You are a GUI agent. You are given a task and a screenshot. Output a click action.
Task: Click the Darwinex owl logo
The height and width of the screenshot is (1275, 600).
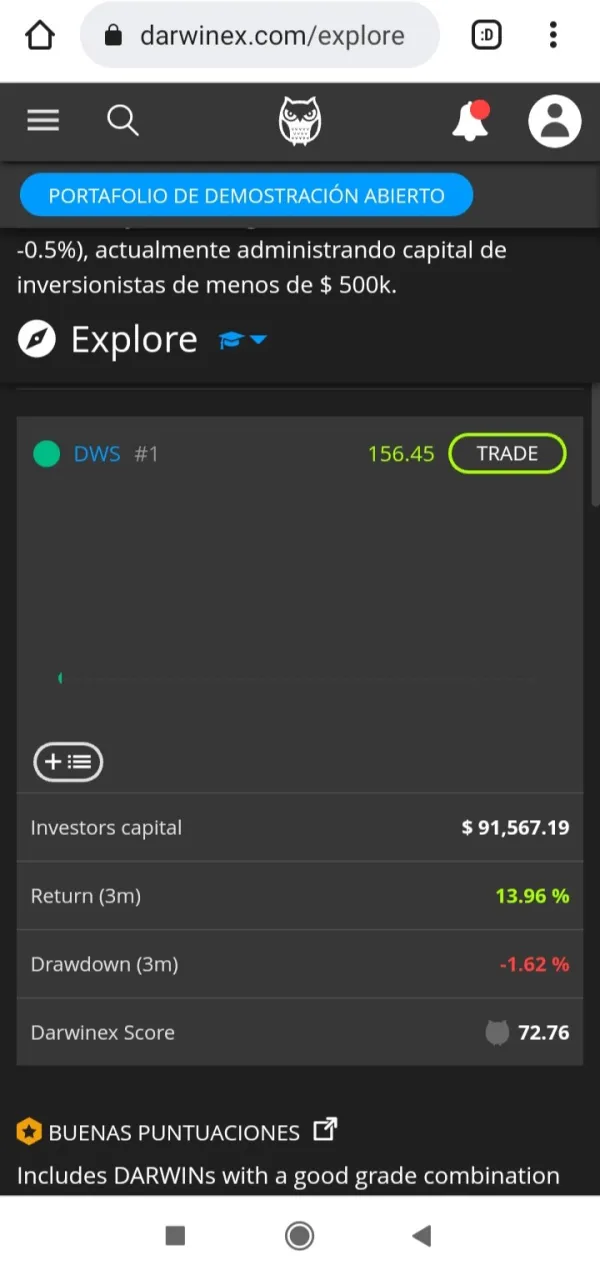(299, 121)
